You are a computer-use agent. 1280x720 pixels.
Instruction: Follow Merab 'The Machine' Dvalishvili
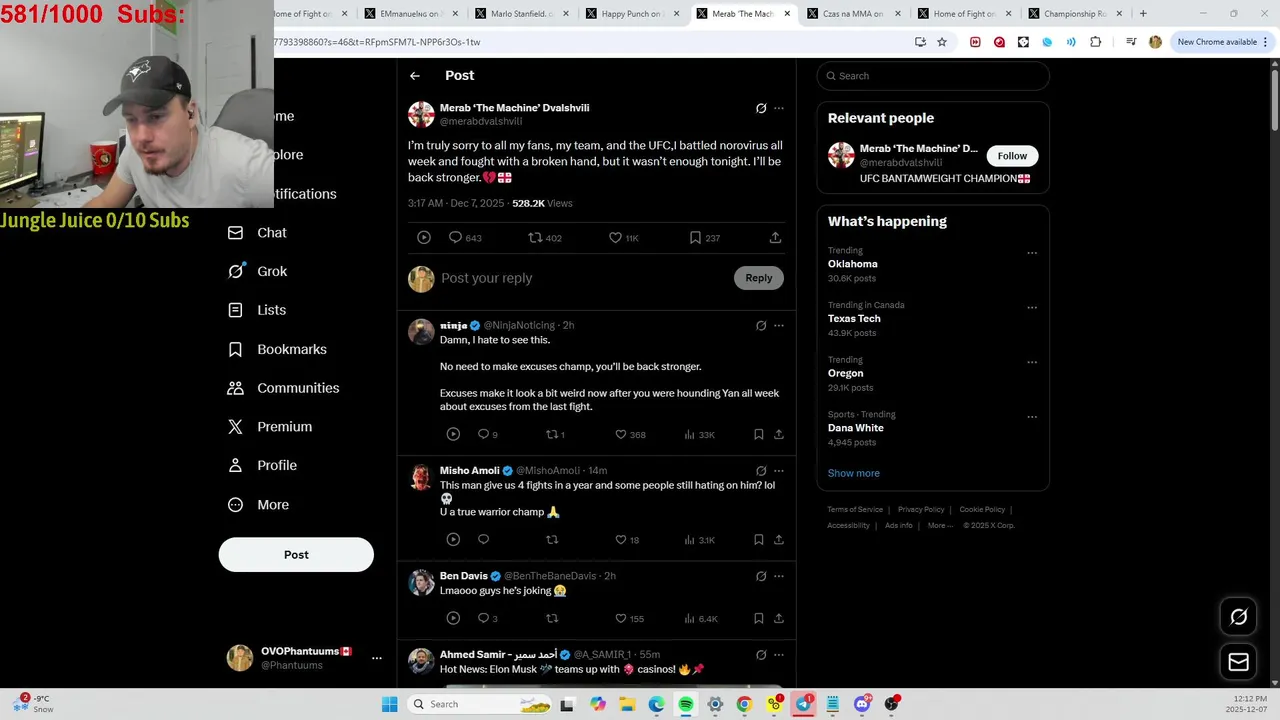(x=1012, y=156)
